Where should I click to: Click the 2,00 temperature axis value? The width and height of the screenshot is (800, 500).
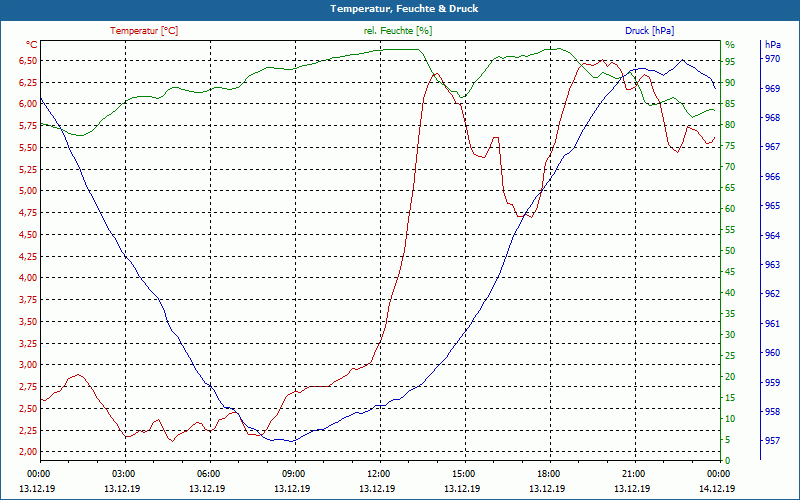[27, 452]
